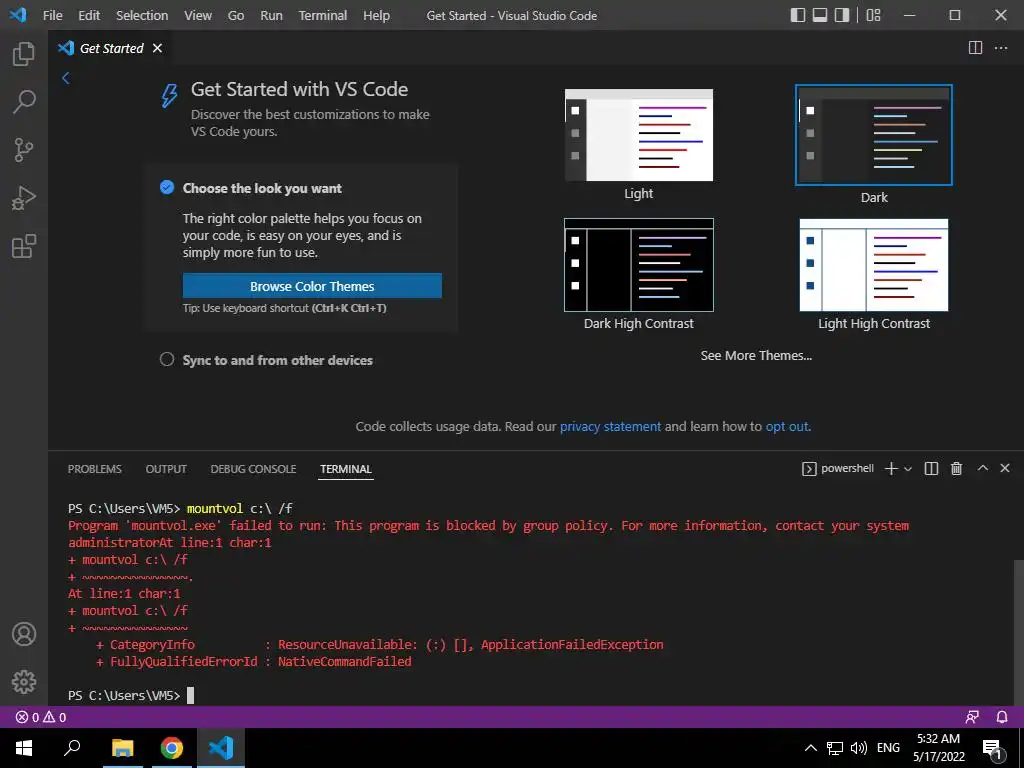The image size is (1024, 768).
Task: Split the editor to the right
Action: [975, 48]
